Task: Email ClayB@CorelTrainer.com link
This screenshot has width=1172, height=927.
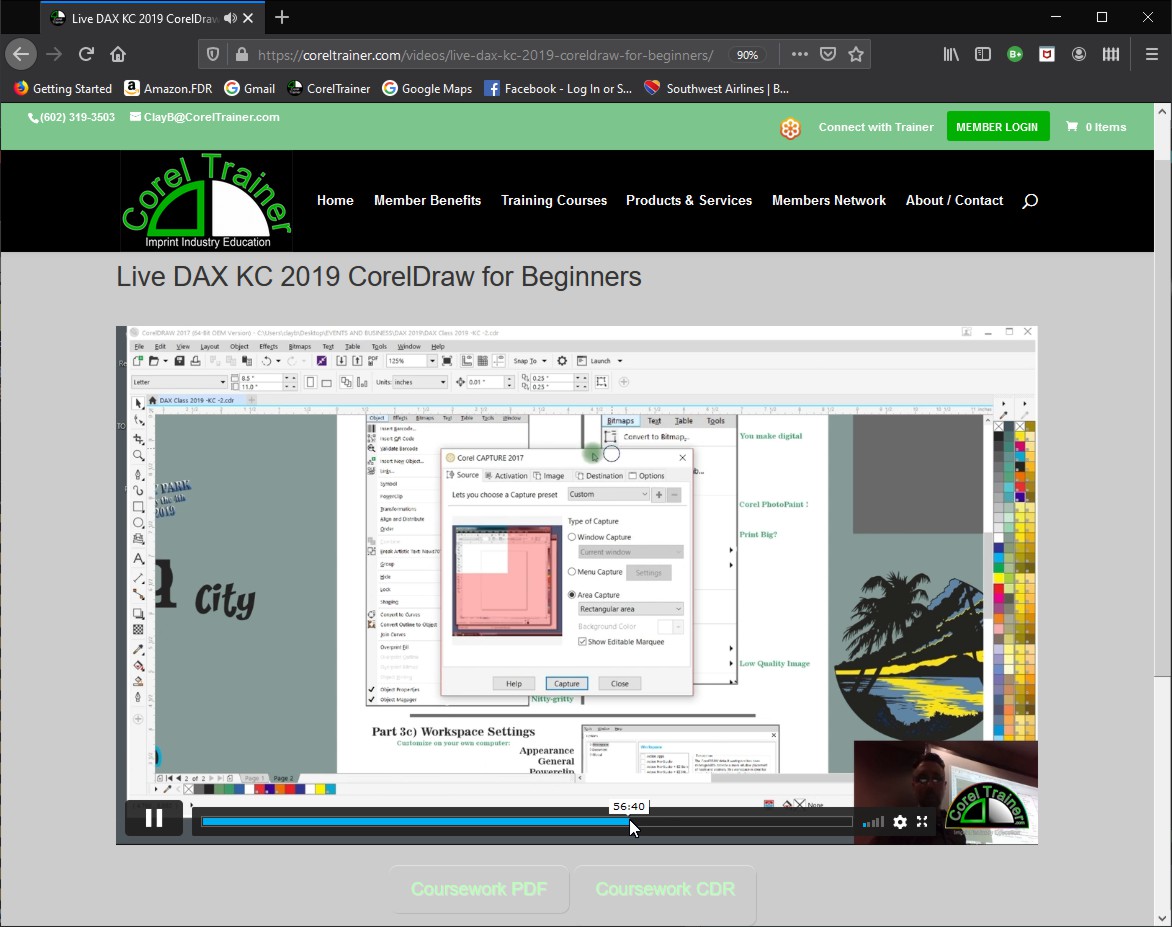Action: tap(205, 117)
